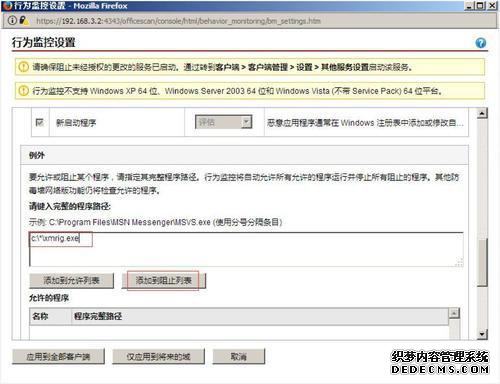This screenshot has width=500, height=384.
Task: Click the settings panel scrollbar thumb
Action: (x=482, y=261)
